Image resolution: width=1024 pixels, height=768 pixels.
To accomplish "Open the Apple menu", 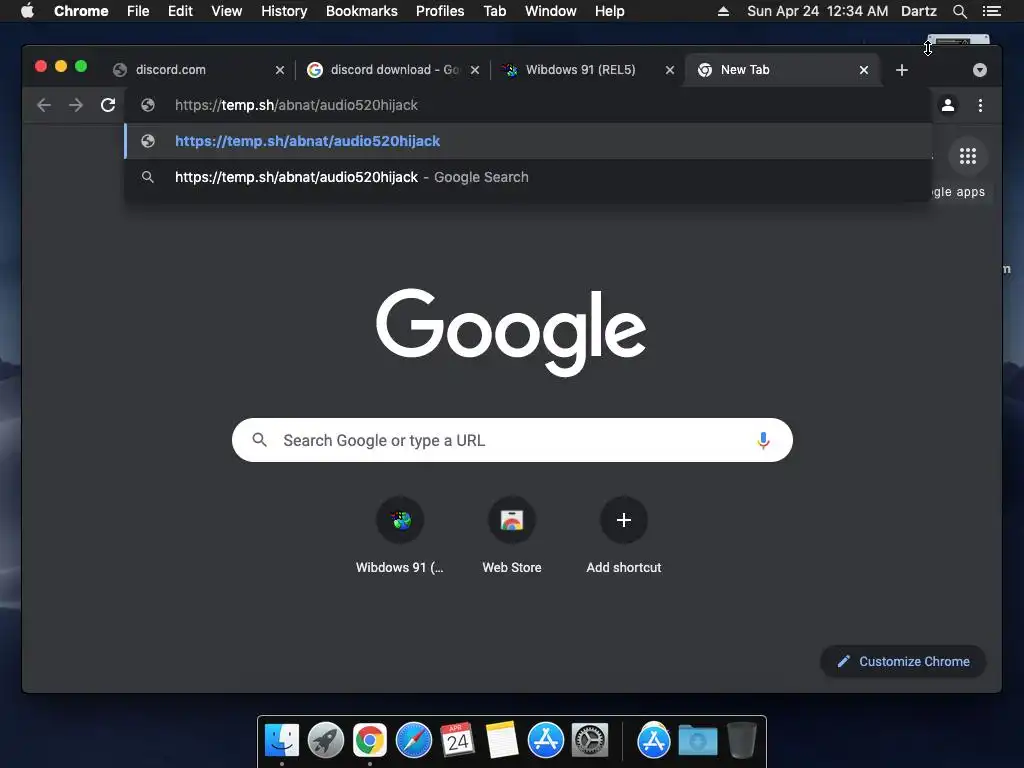I will click(x=27, y=11).
